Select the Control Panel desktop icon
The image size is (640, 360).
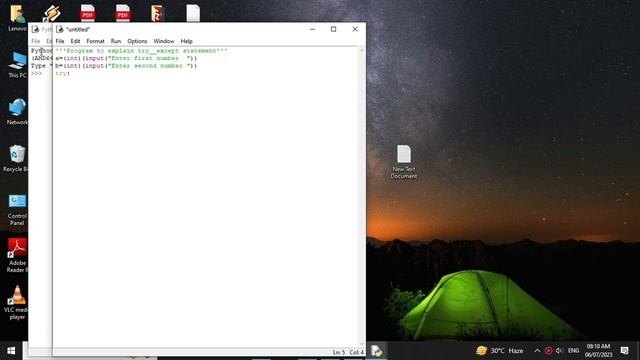17,209
